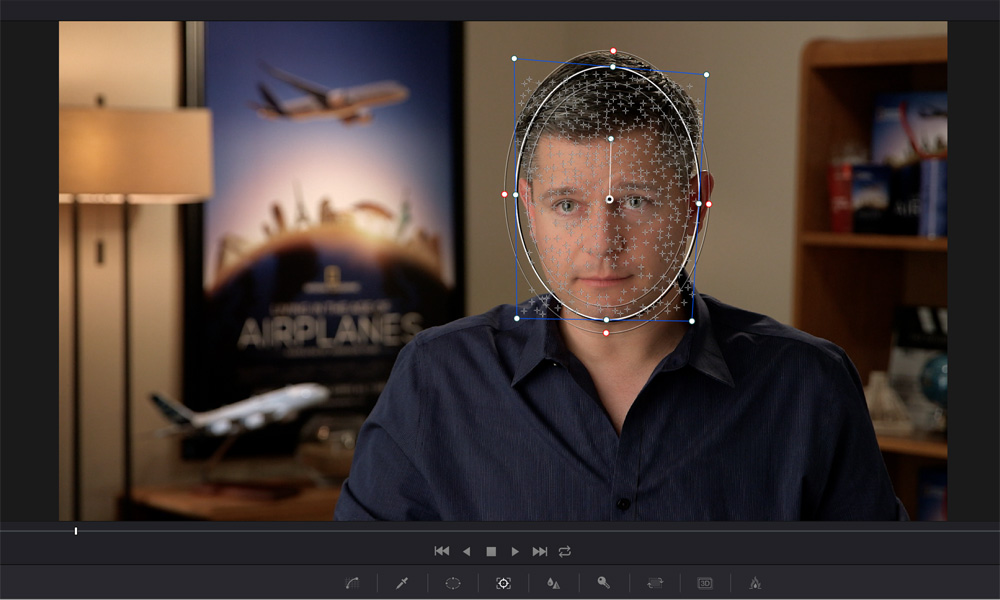Click the top red softness handle

tap(613, 51)
